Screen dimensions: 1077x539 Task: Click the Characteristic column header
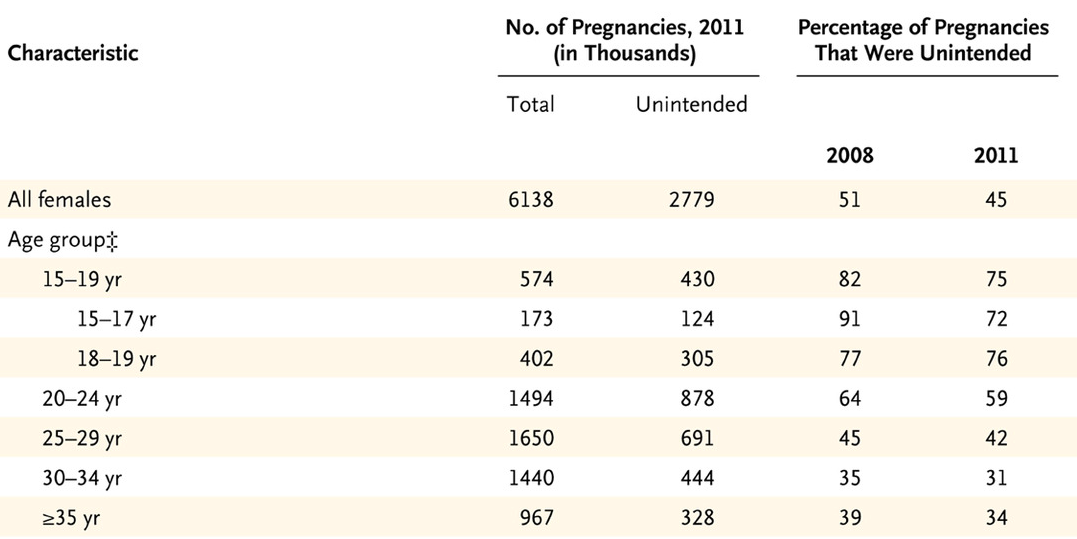coord(73,52)
